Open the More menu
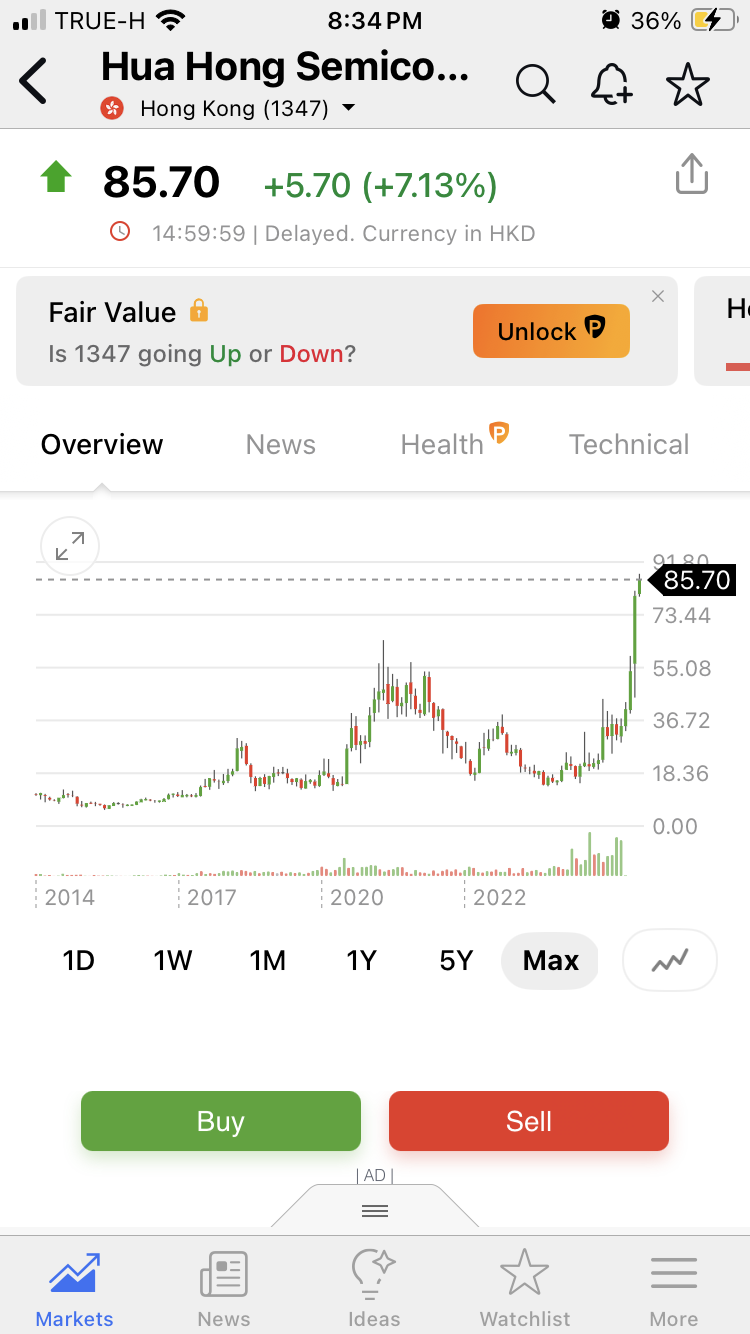This screenshot has height=1334, width=750. point(674,1289)
